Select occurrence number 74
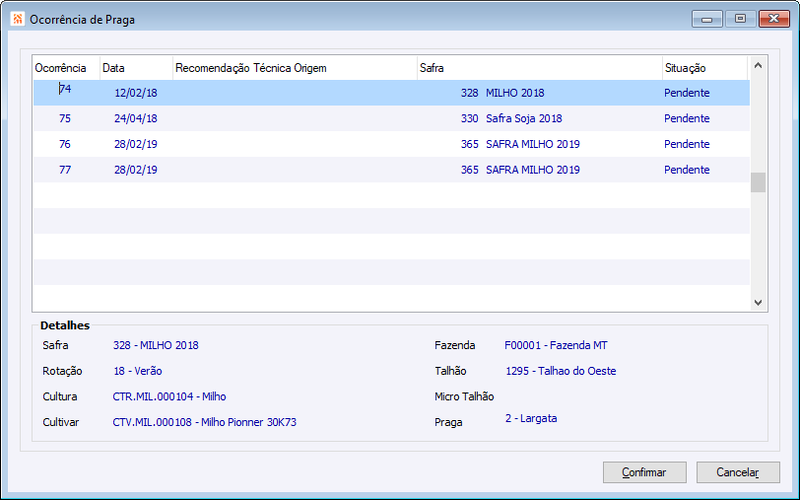The height and width of the screenshot is (500, 800). coord(65,89)
